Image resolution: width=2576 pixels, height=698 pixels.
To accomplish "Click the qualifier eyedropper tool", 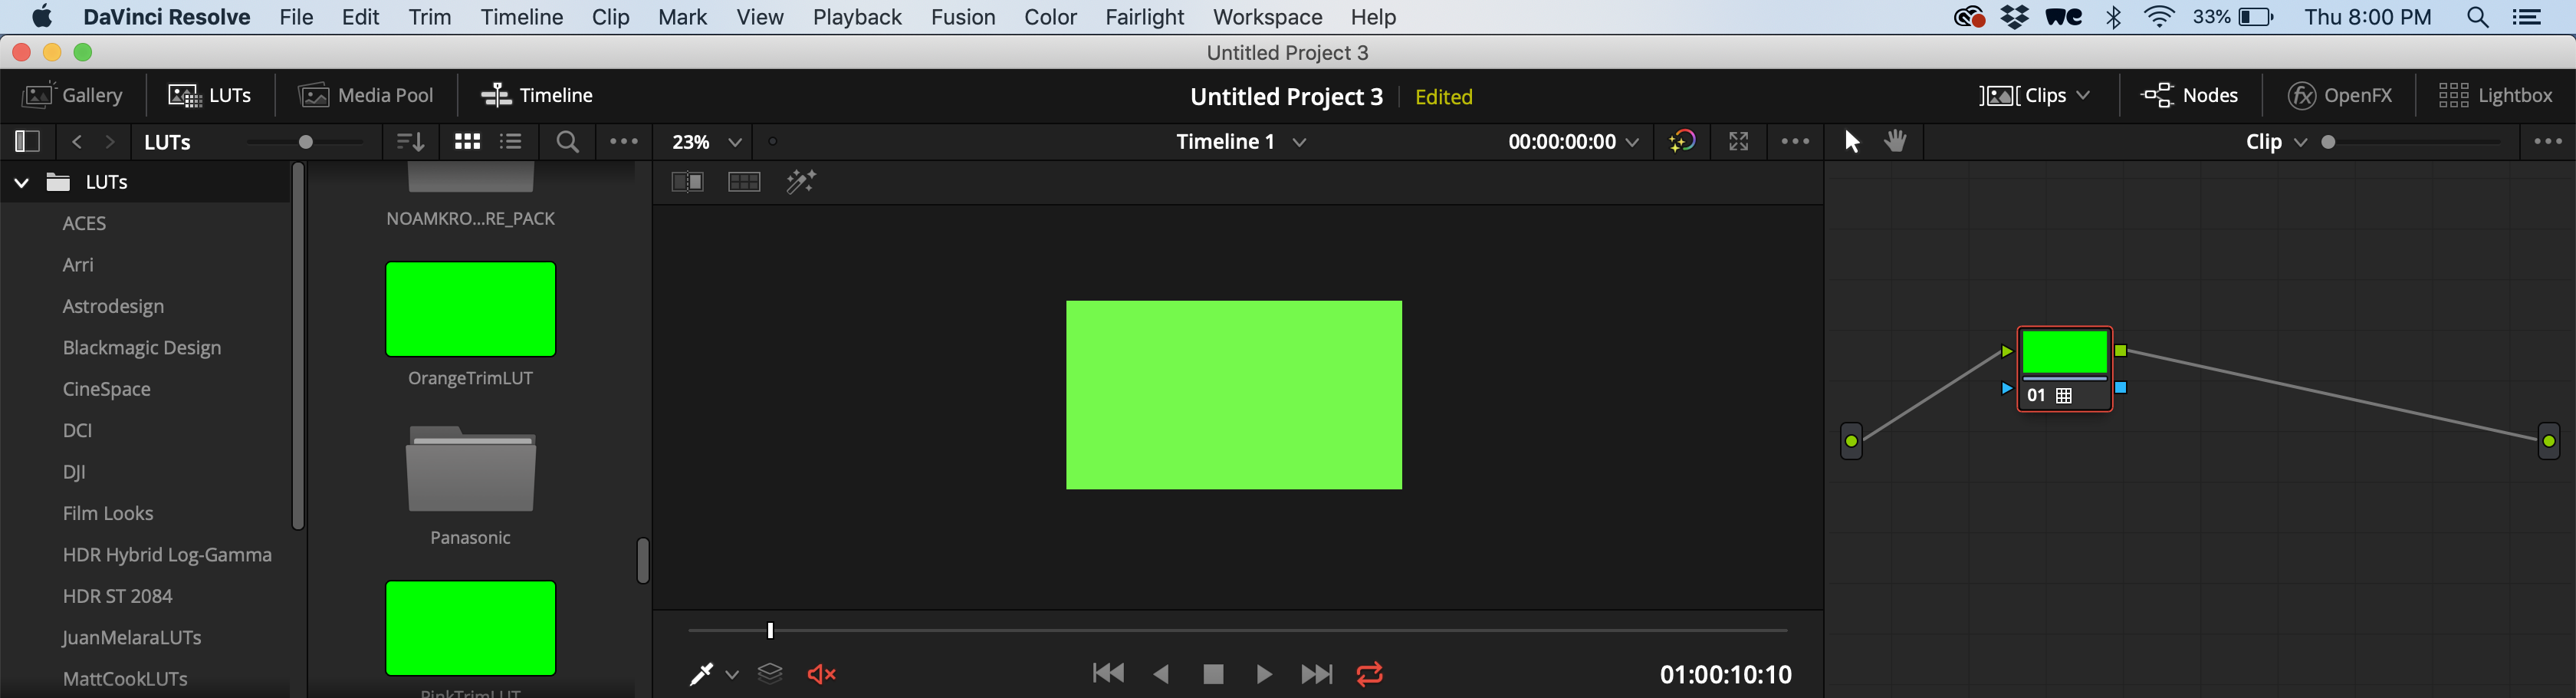I will (x=701, y=675).
